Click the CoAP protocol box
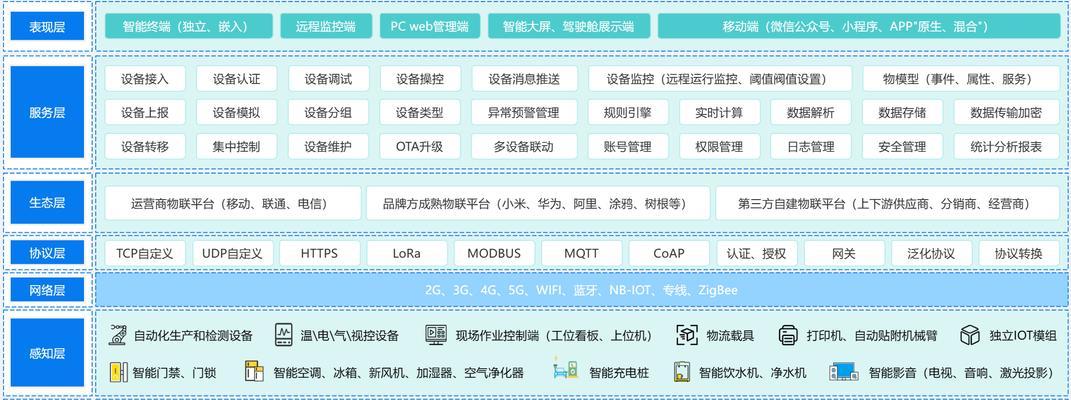 669,253
